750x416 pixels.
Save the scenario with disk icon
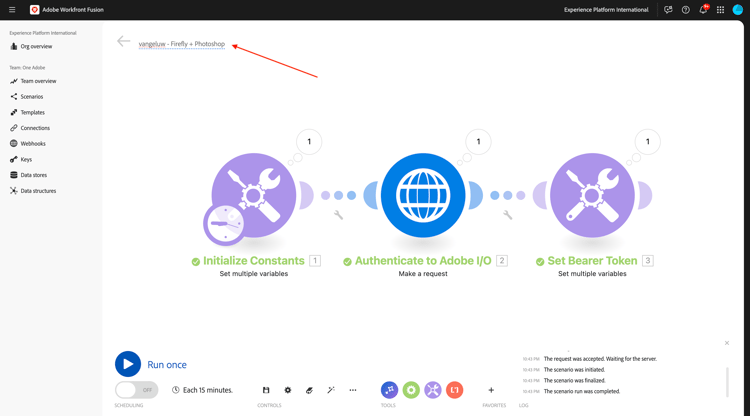266,390
